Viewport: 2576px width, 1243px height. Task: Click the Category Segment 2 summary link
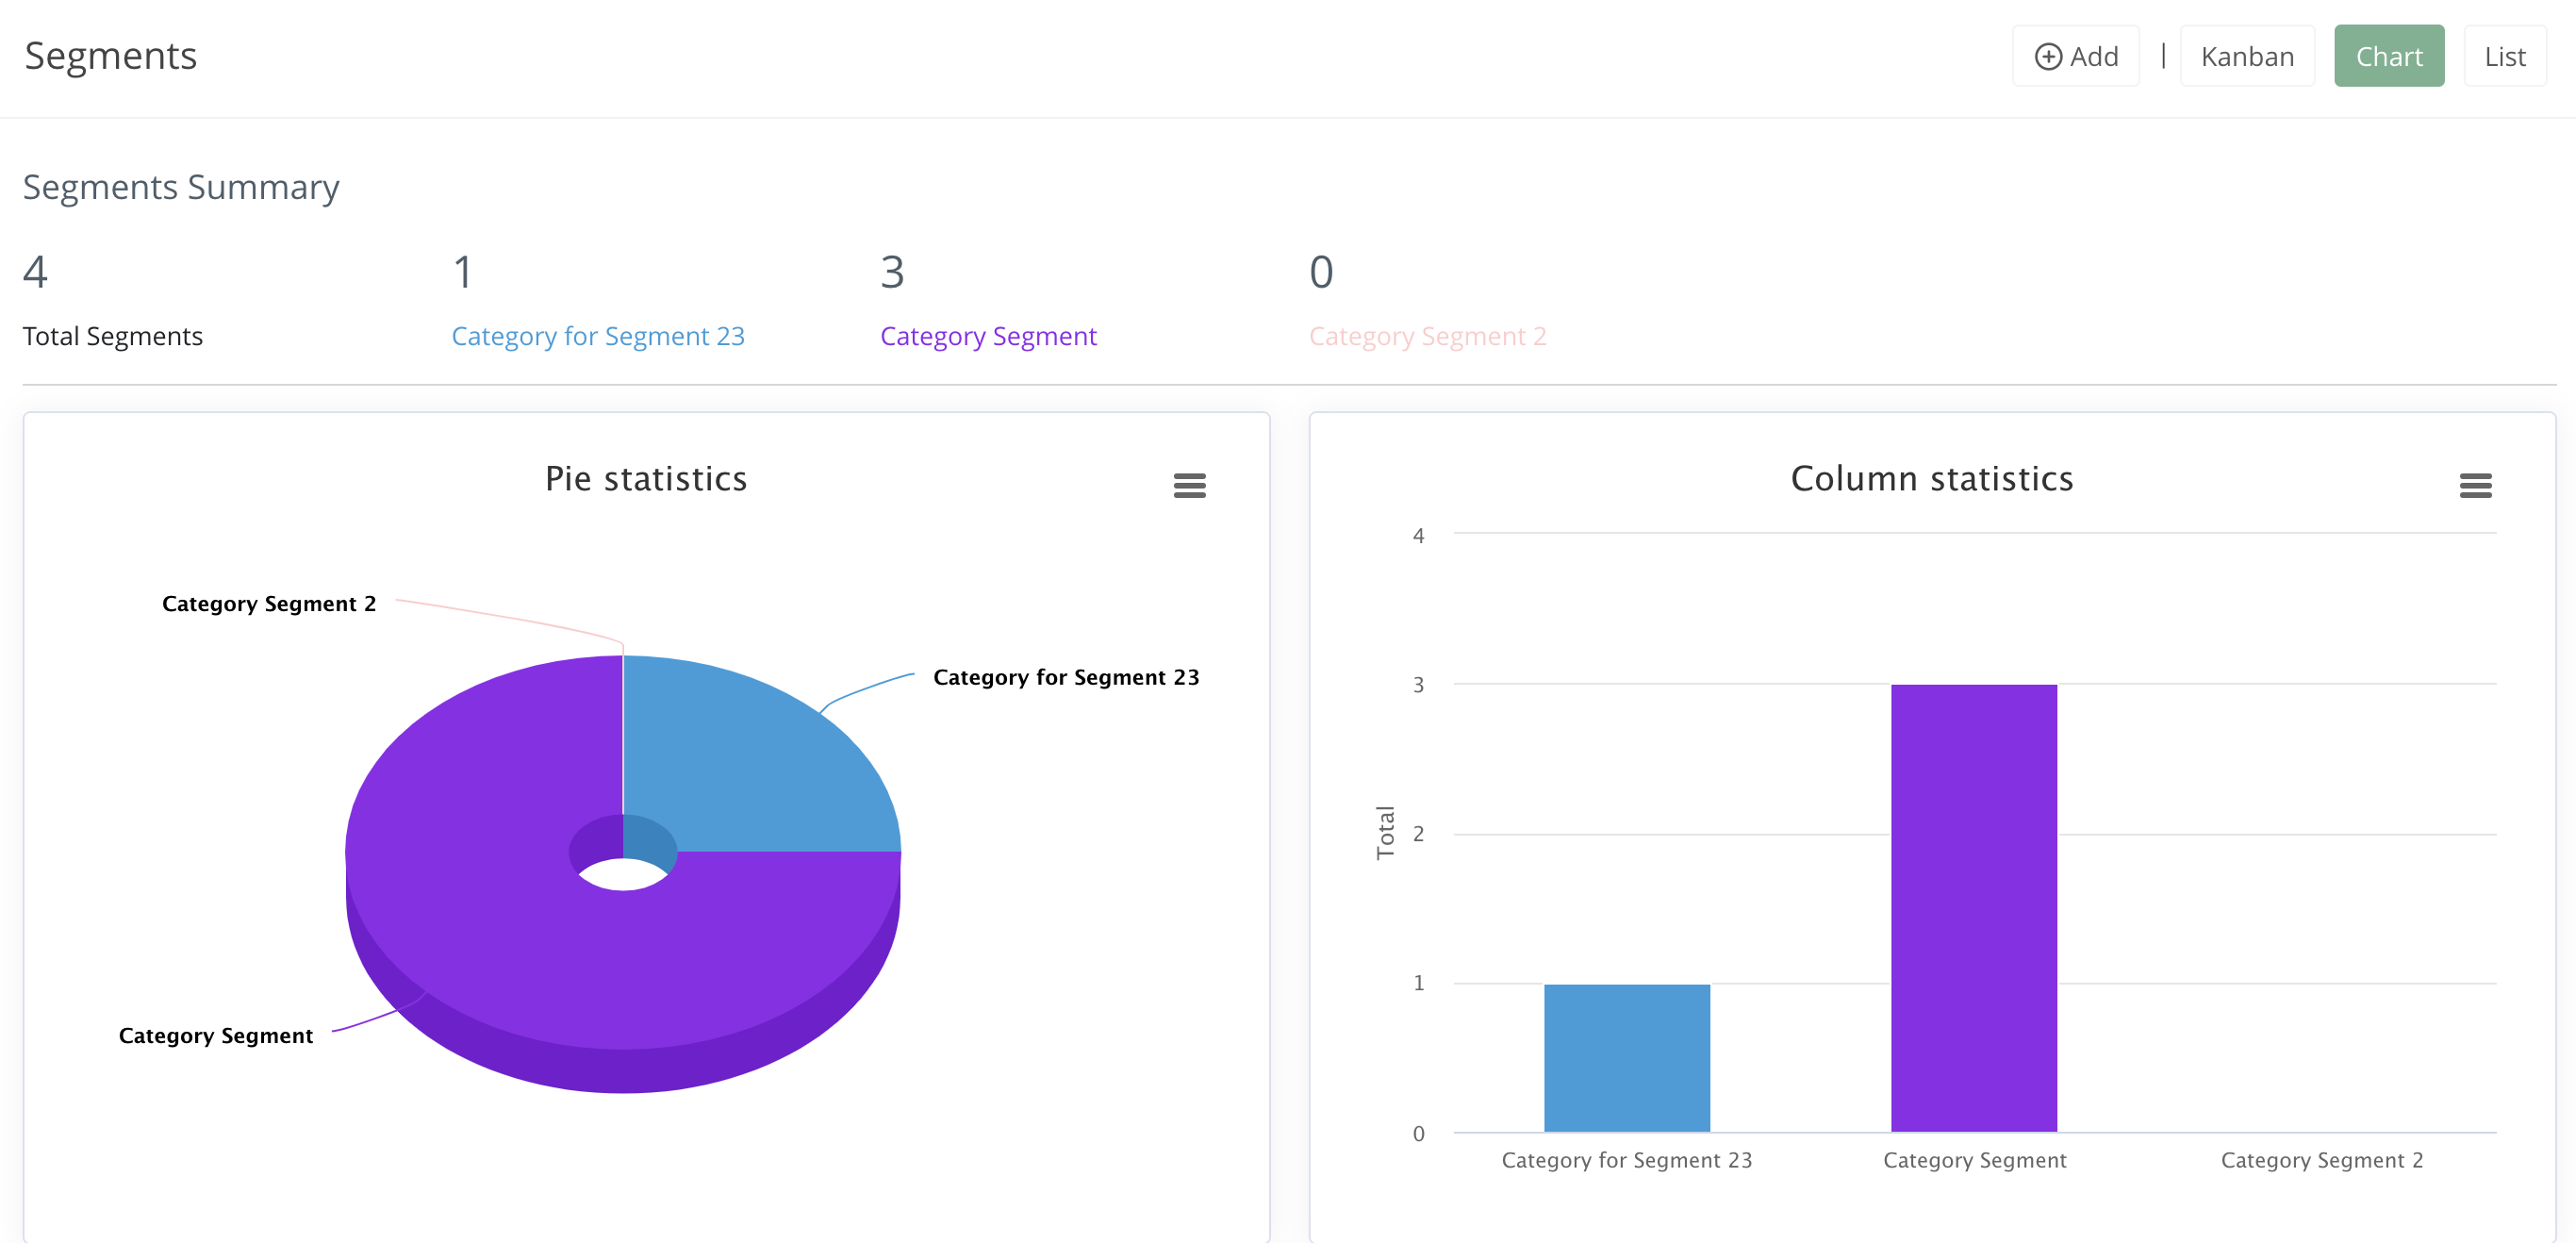coord(1428,336)
